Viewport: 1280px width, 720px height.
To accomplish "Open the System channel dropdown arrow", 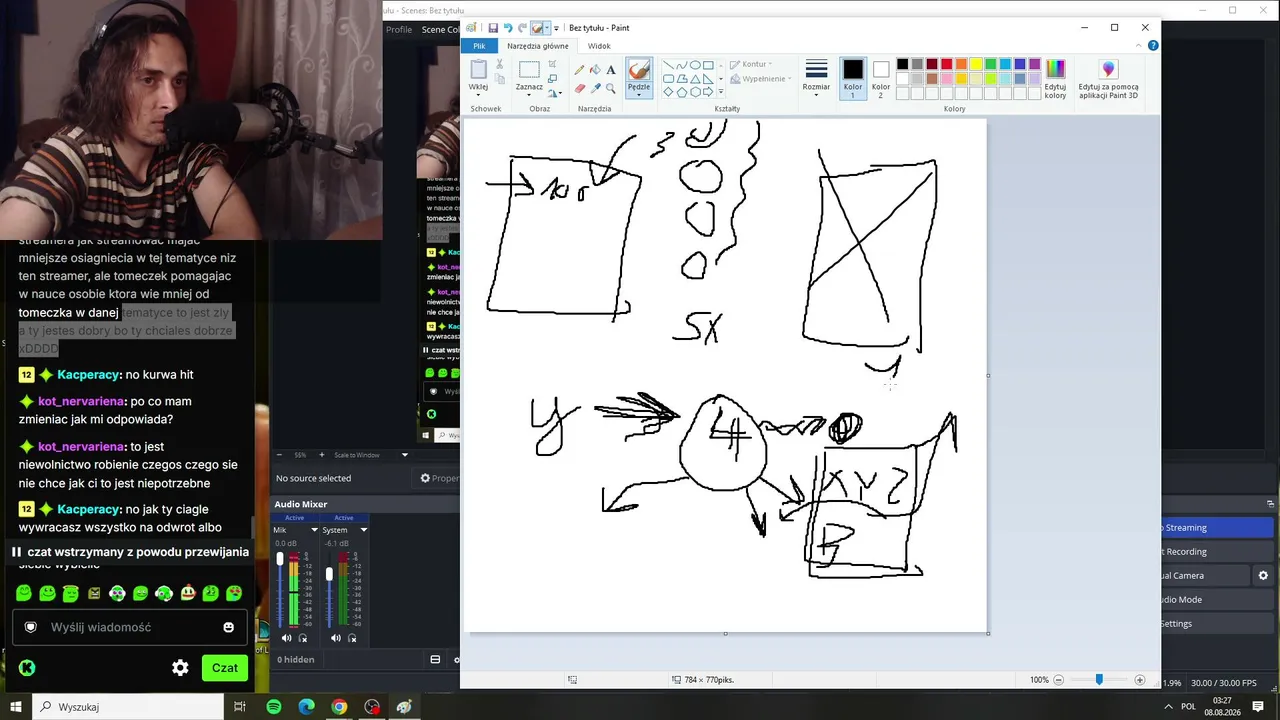I will pyautogui.click(x=363, y=530).
